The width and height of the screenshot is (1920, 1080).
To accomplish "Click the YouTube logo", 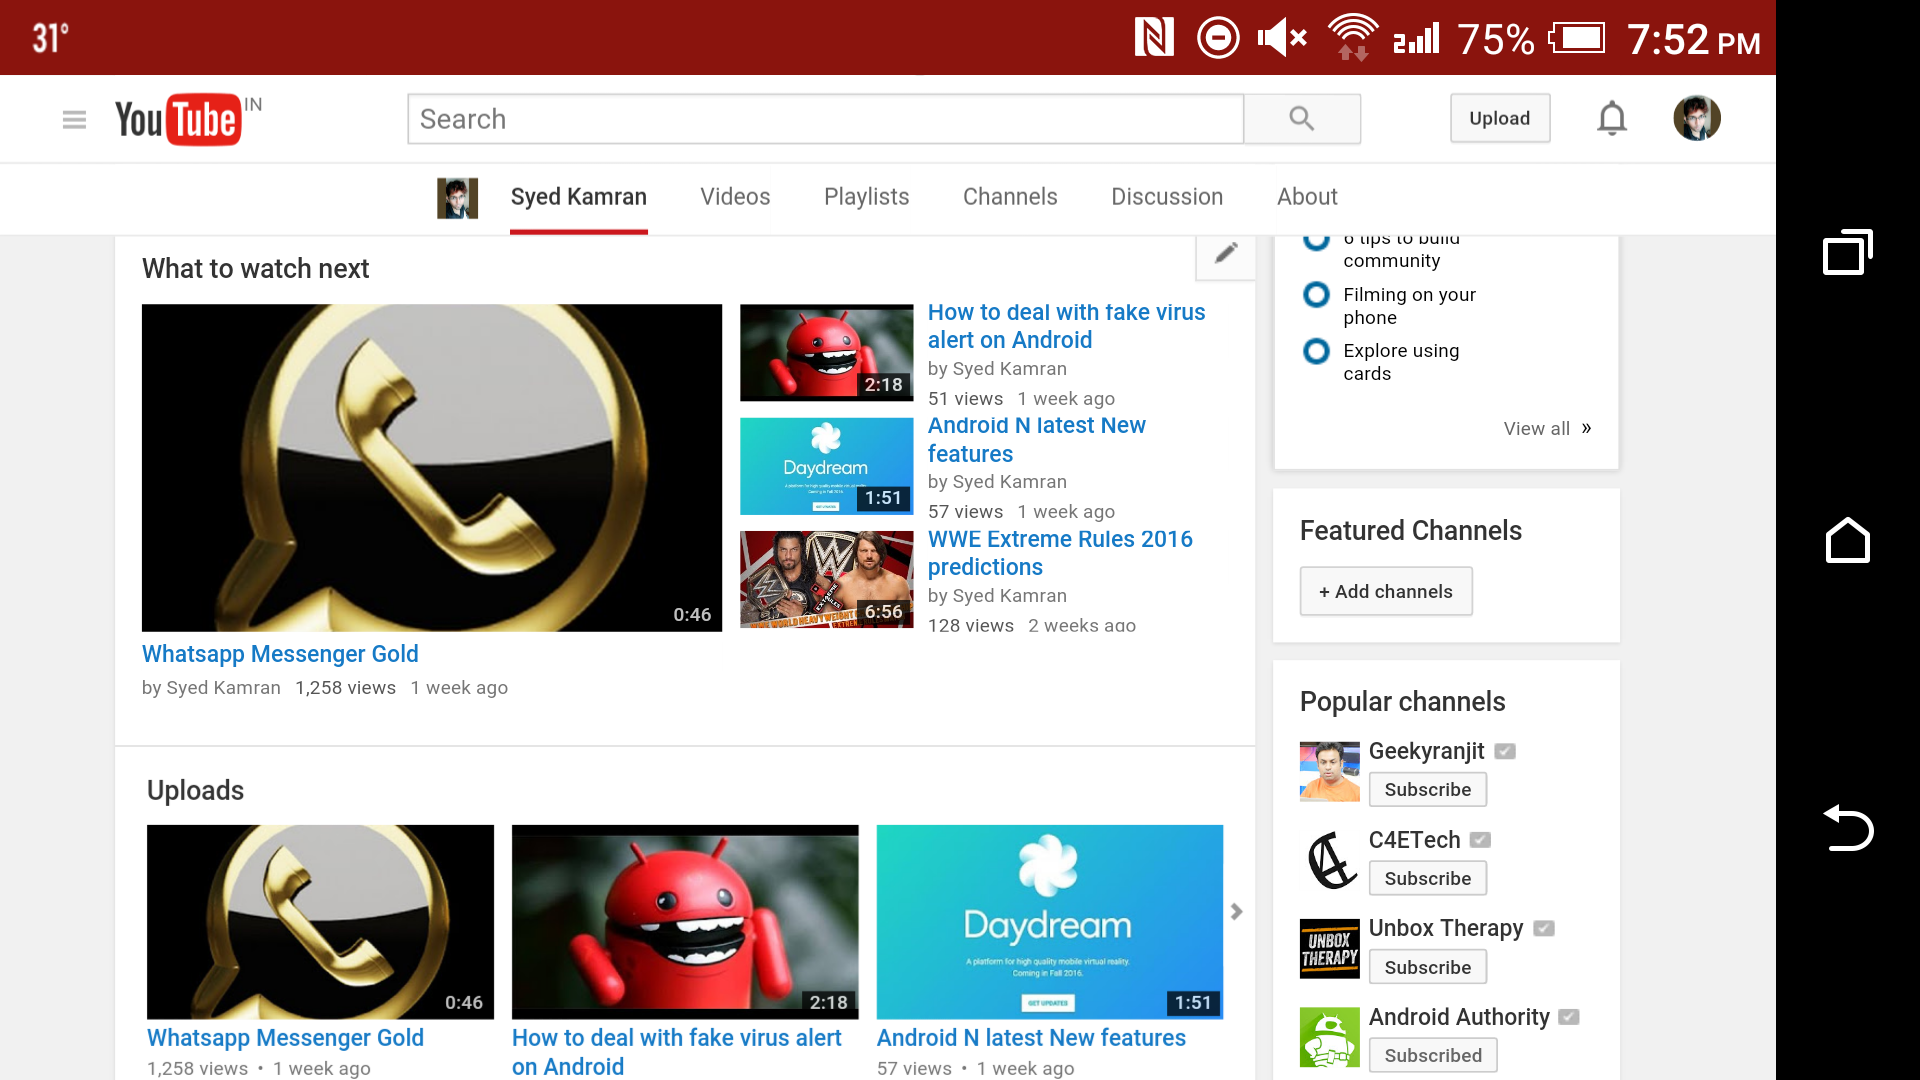I will (179, 120).
